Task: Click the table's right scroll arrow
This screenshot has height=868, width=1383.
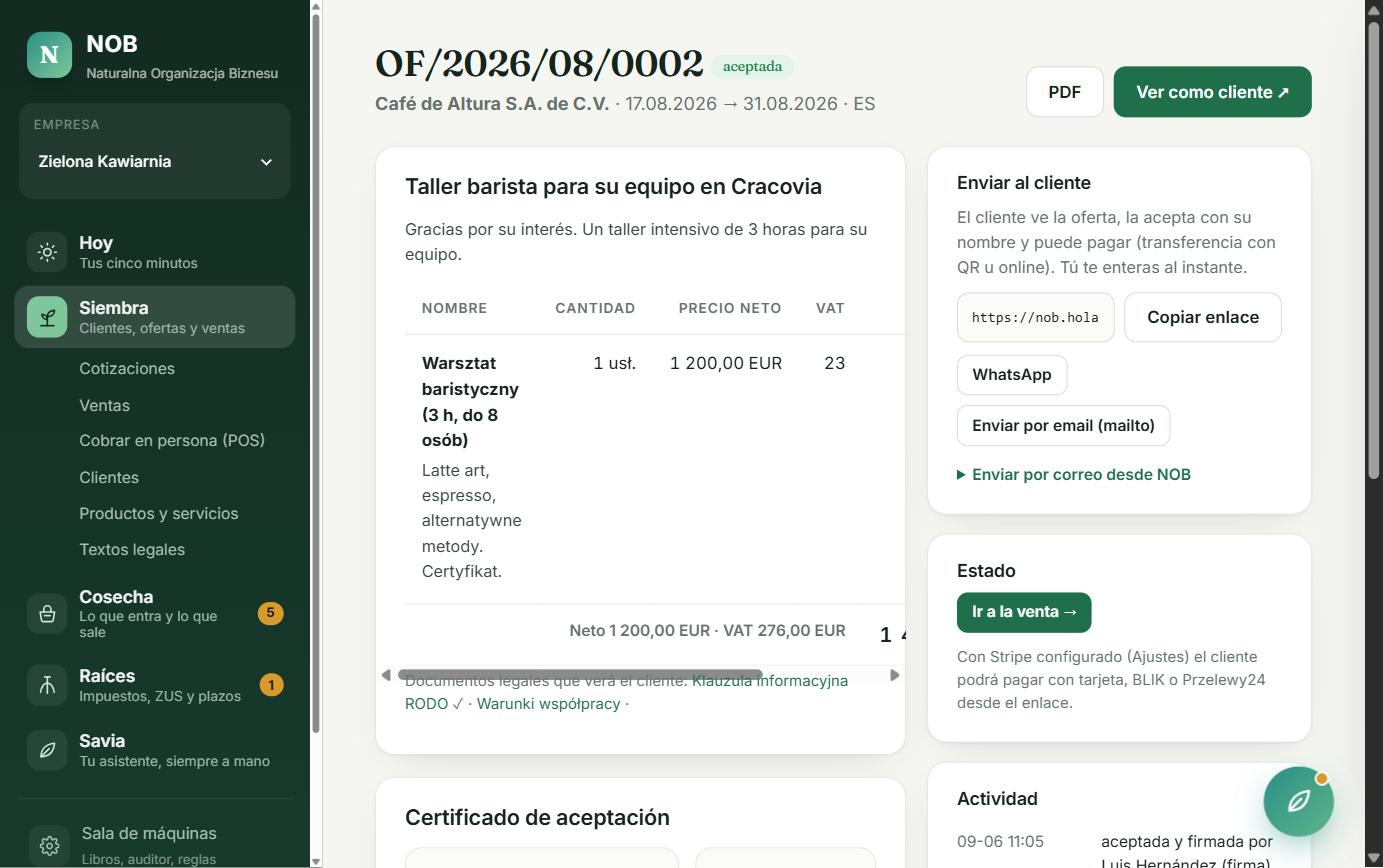Action: [894, 675]
